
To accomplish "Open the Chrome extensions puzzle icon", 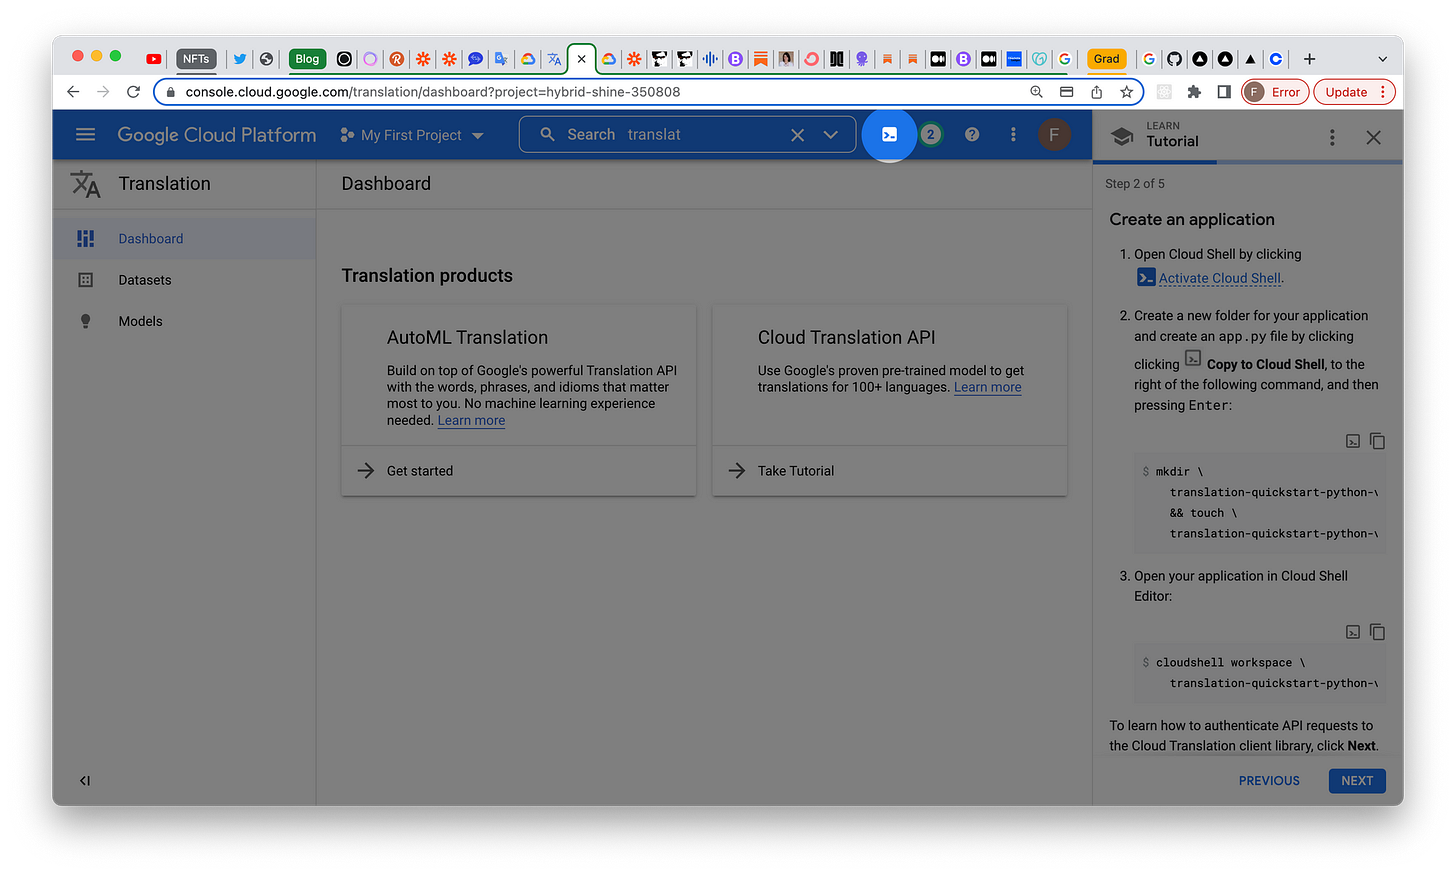I will tap(1194, 92).
